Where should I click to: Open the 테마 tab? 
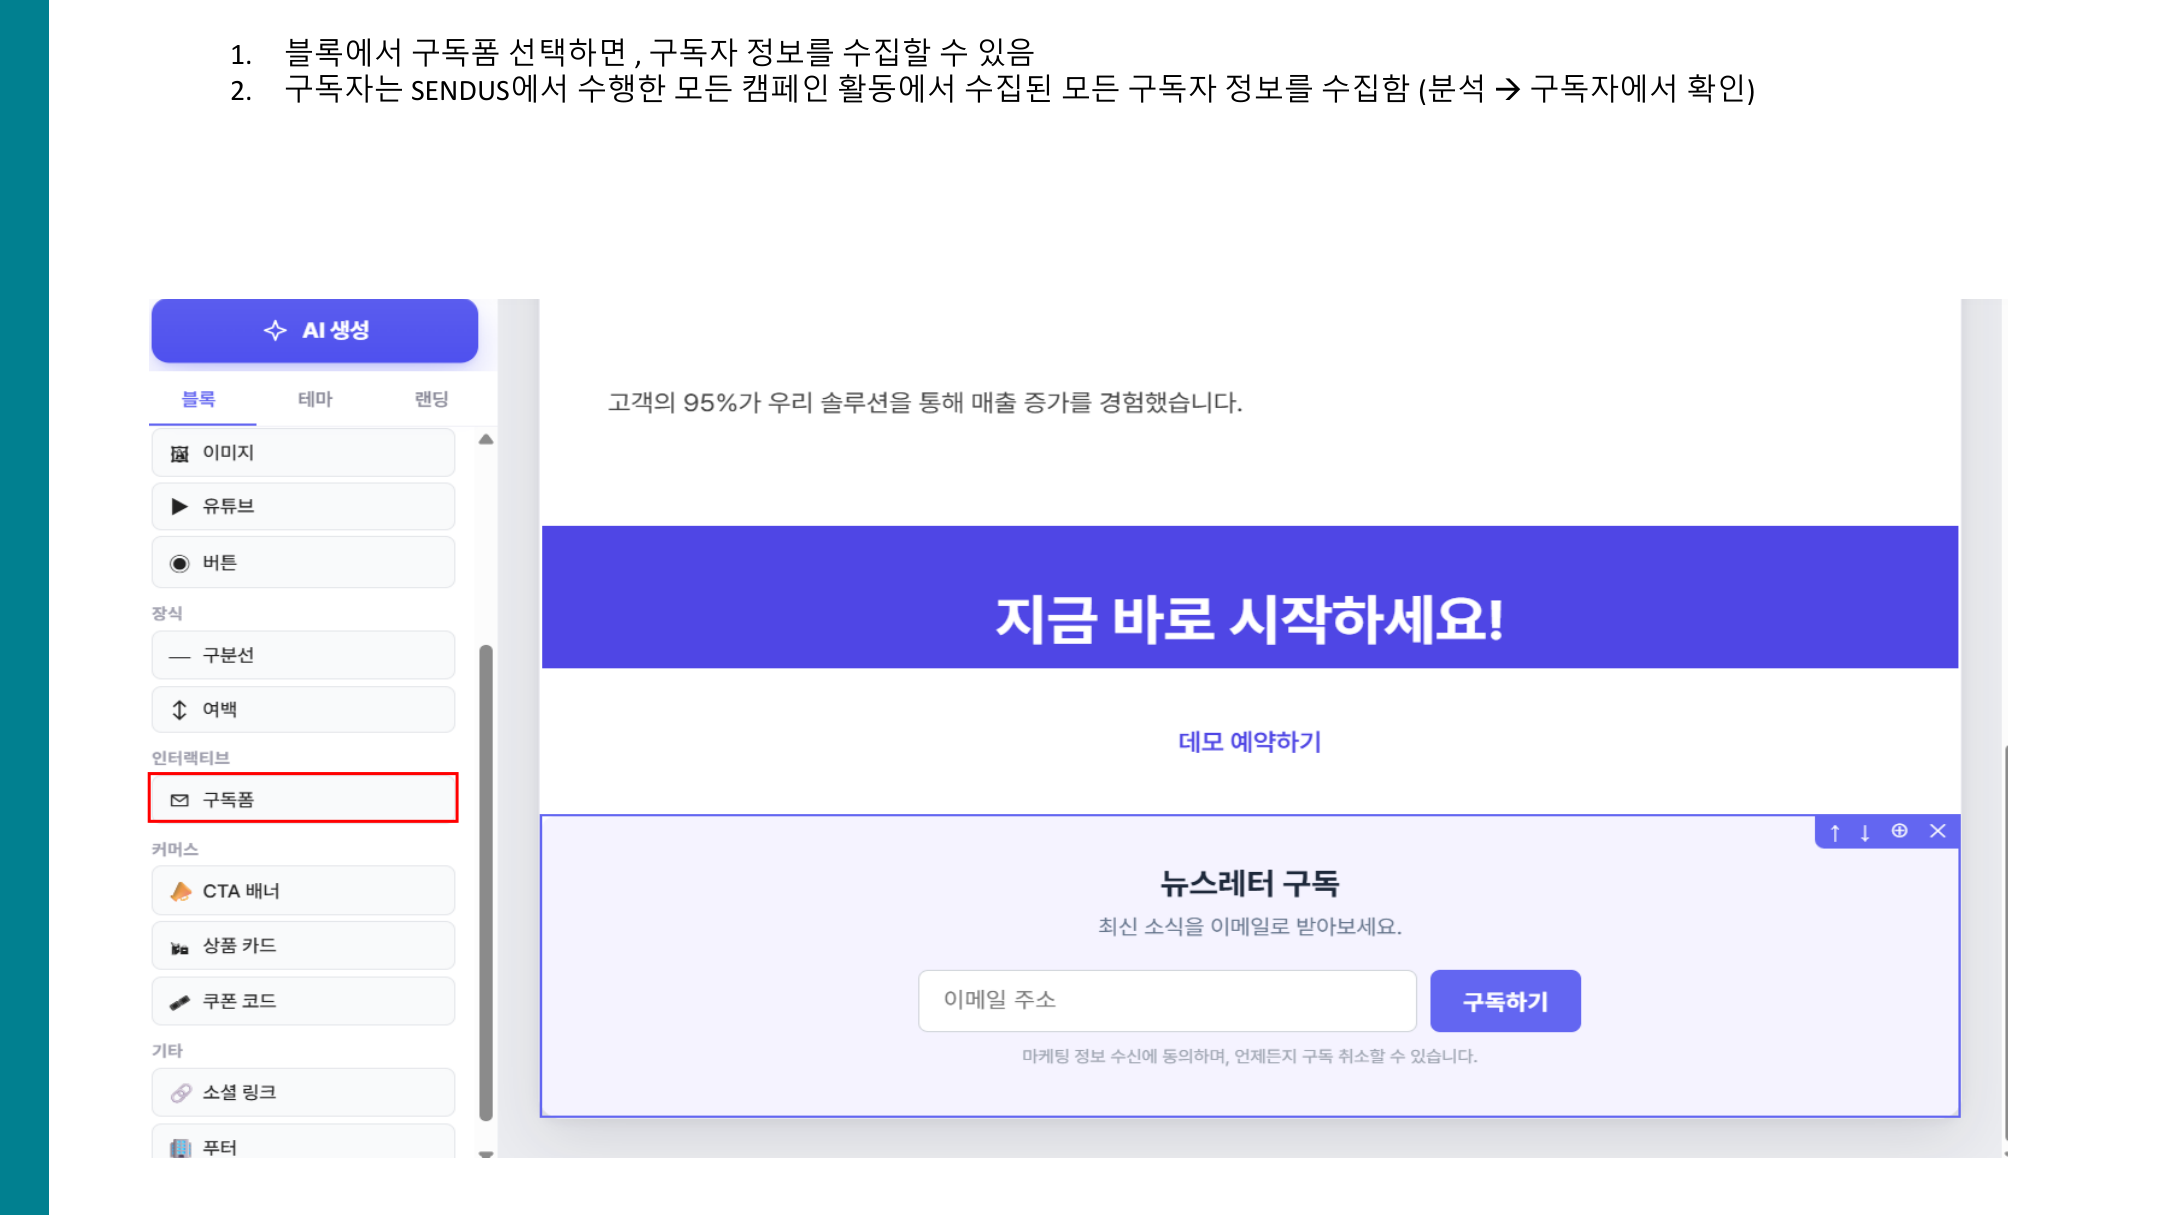315,399
